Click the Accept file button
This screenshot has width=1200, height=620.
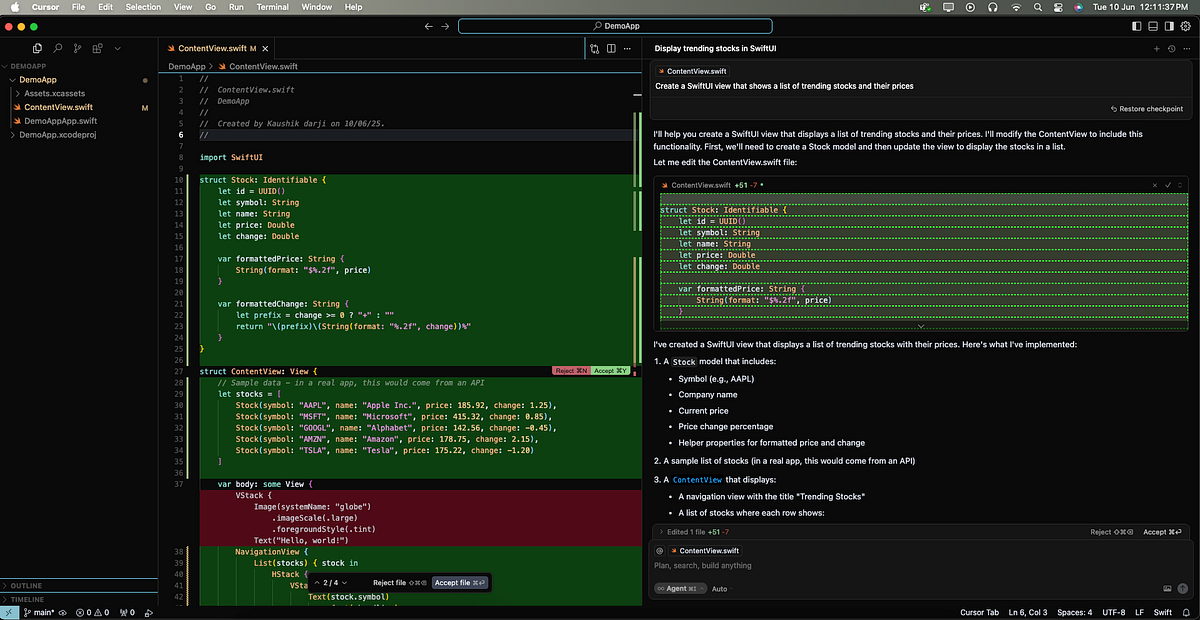coord(460,582)
